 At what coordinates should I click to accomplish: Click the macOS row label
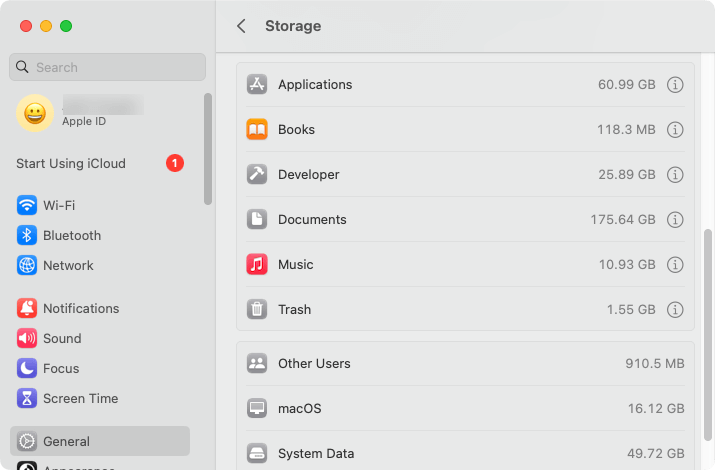300,408
